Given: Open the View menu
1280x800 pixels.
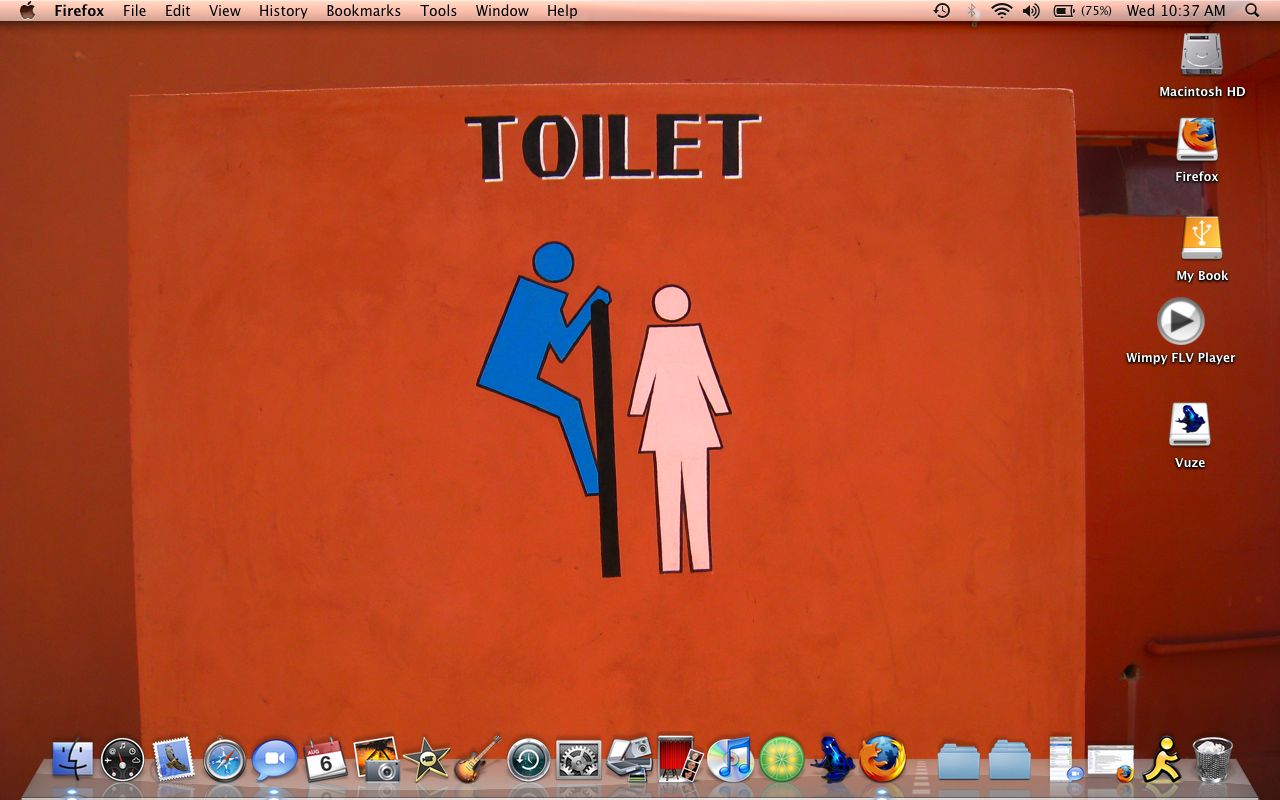Looking at the screenshot, I should pos(224,10).
